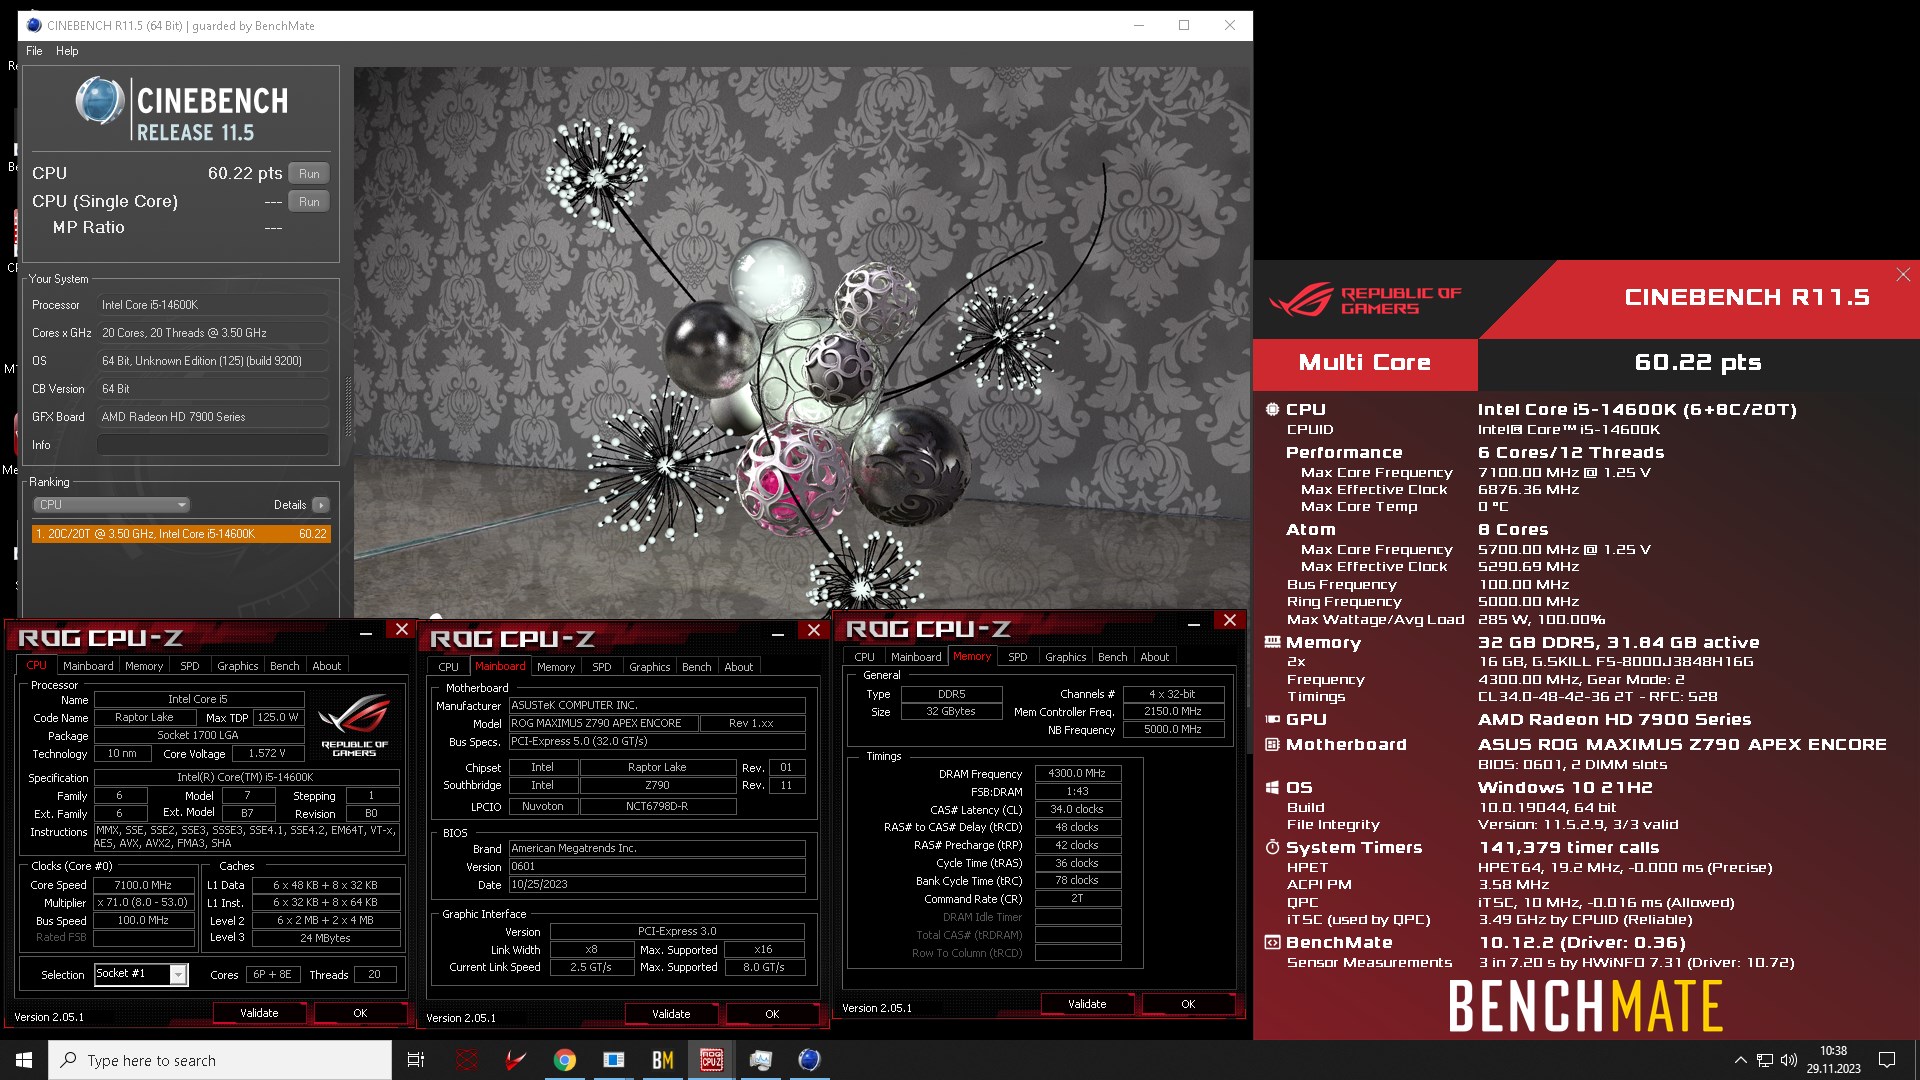Launch Google Chrome from the taskbar
Image resolution: width=1920 pixels, height=1080 pixels.
click(565, 1060)
